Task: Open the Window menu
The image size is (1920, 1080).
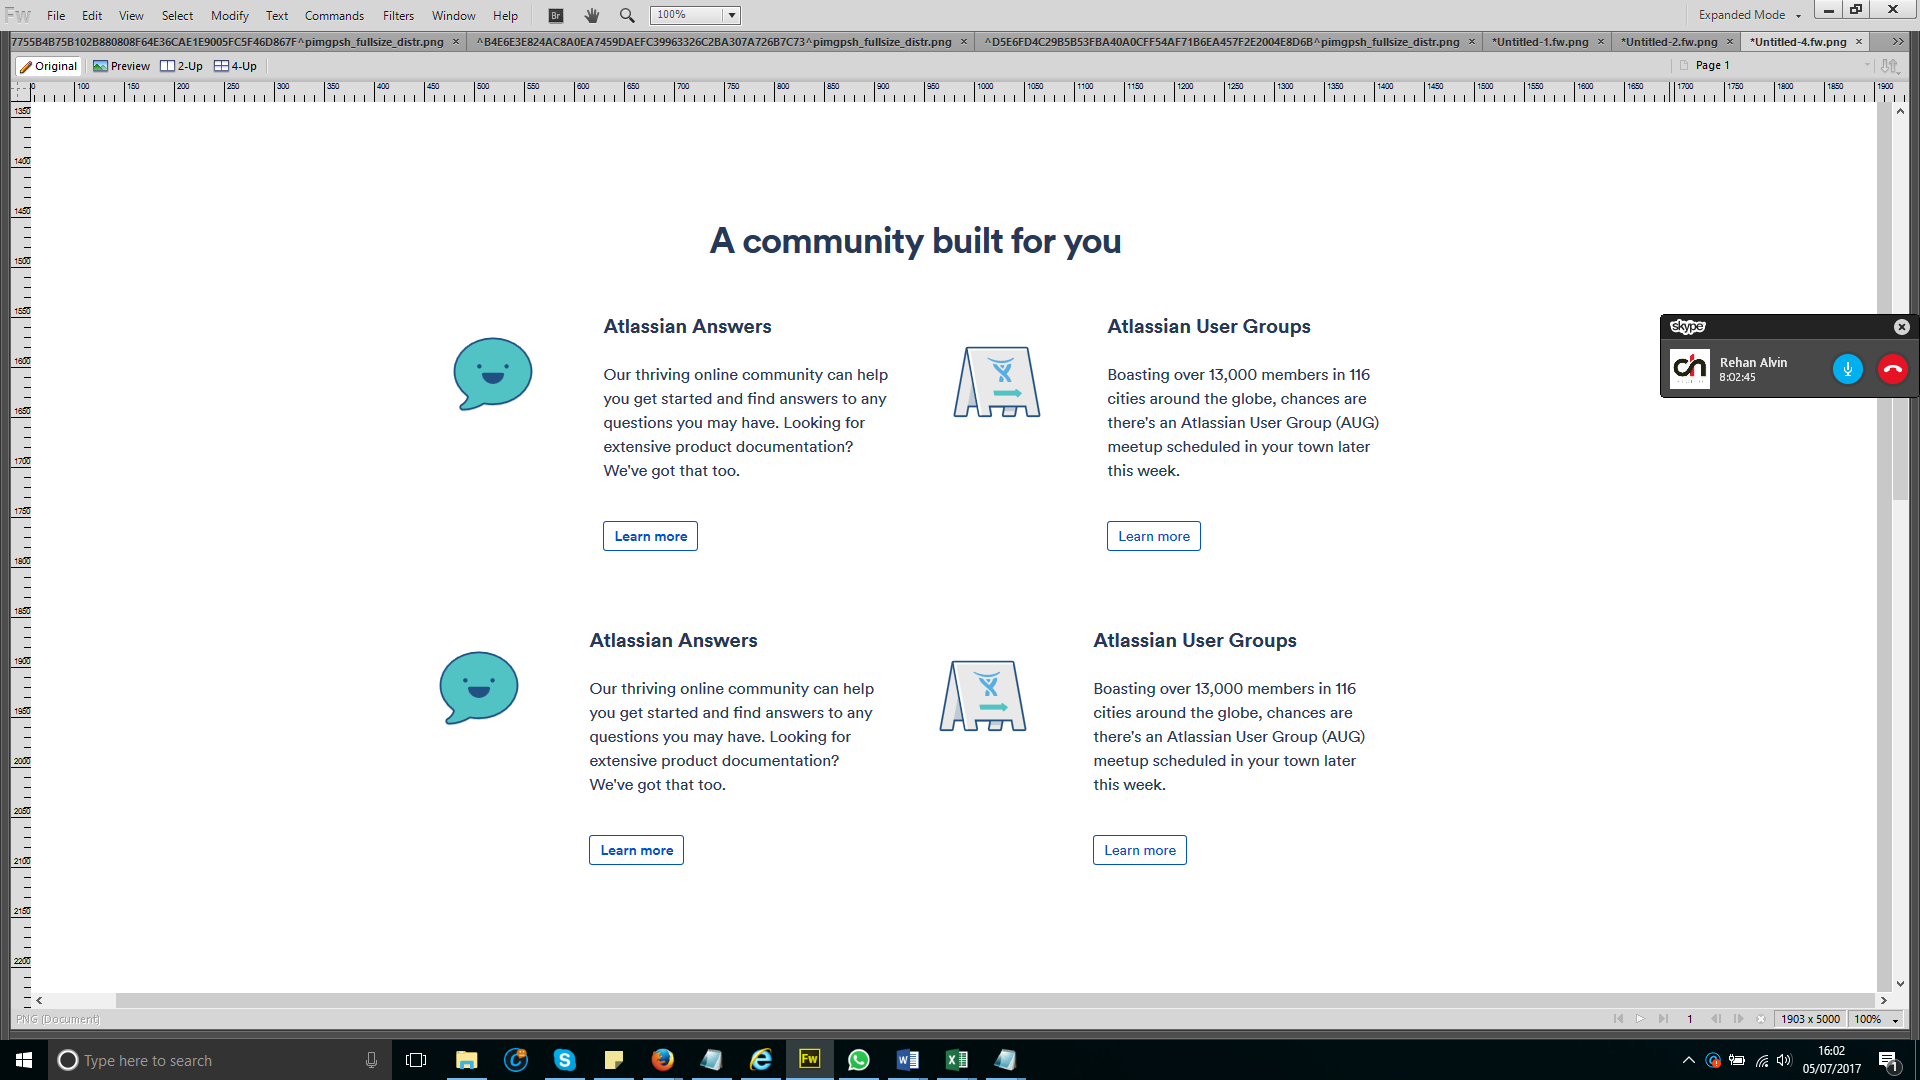Action: point(453,15)
